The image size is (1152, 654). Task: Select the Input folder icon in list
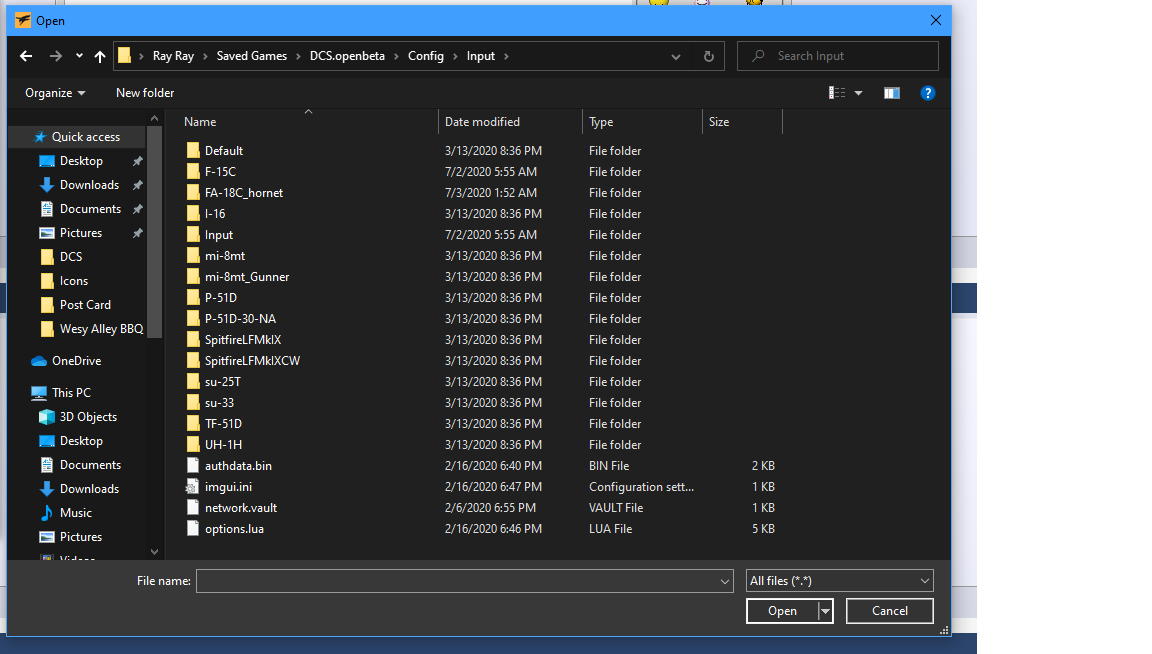pos(193,234)
